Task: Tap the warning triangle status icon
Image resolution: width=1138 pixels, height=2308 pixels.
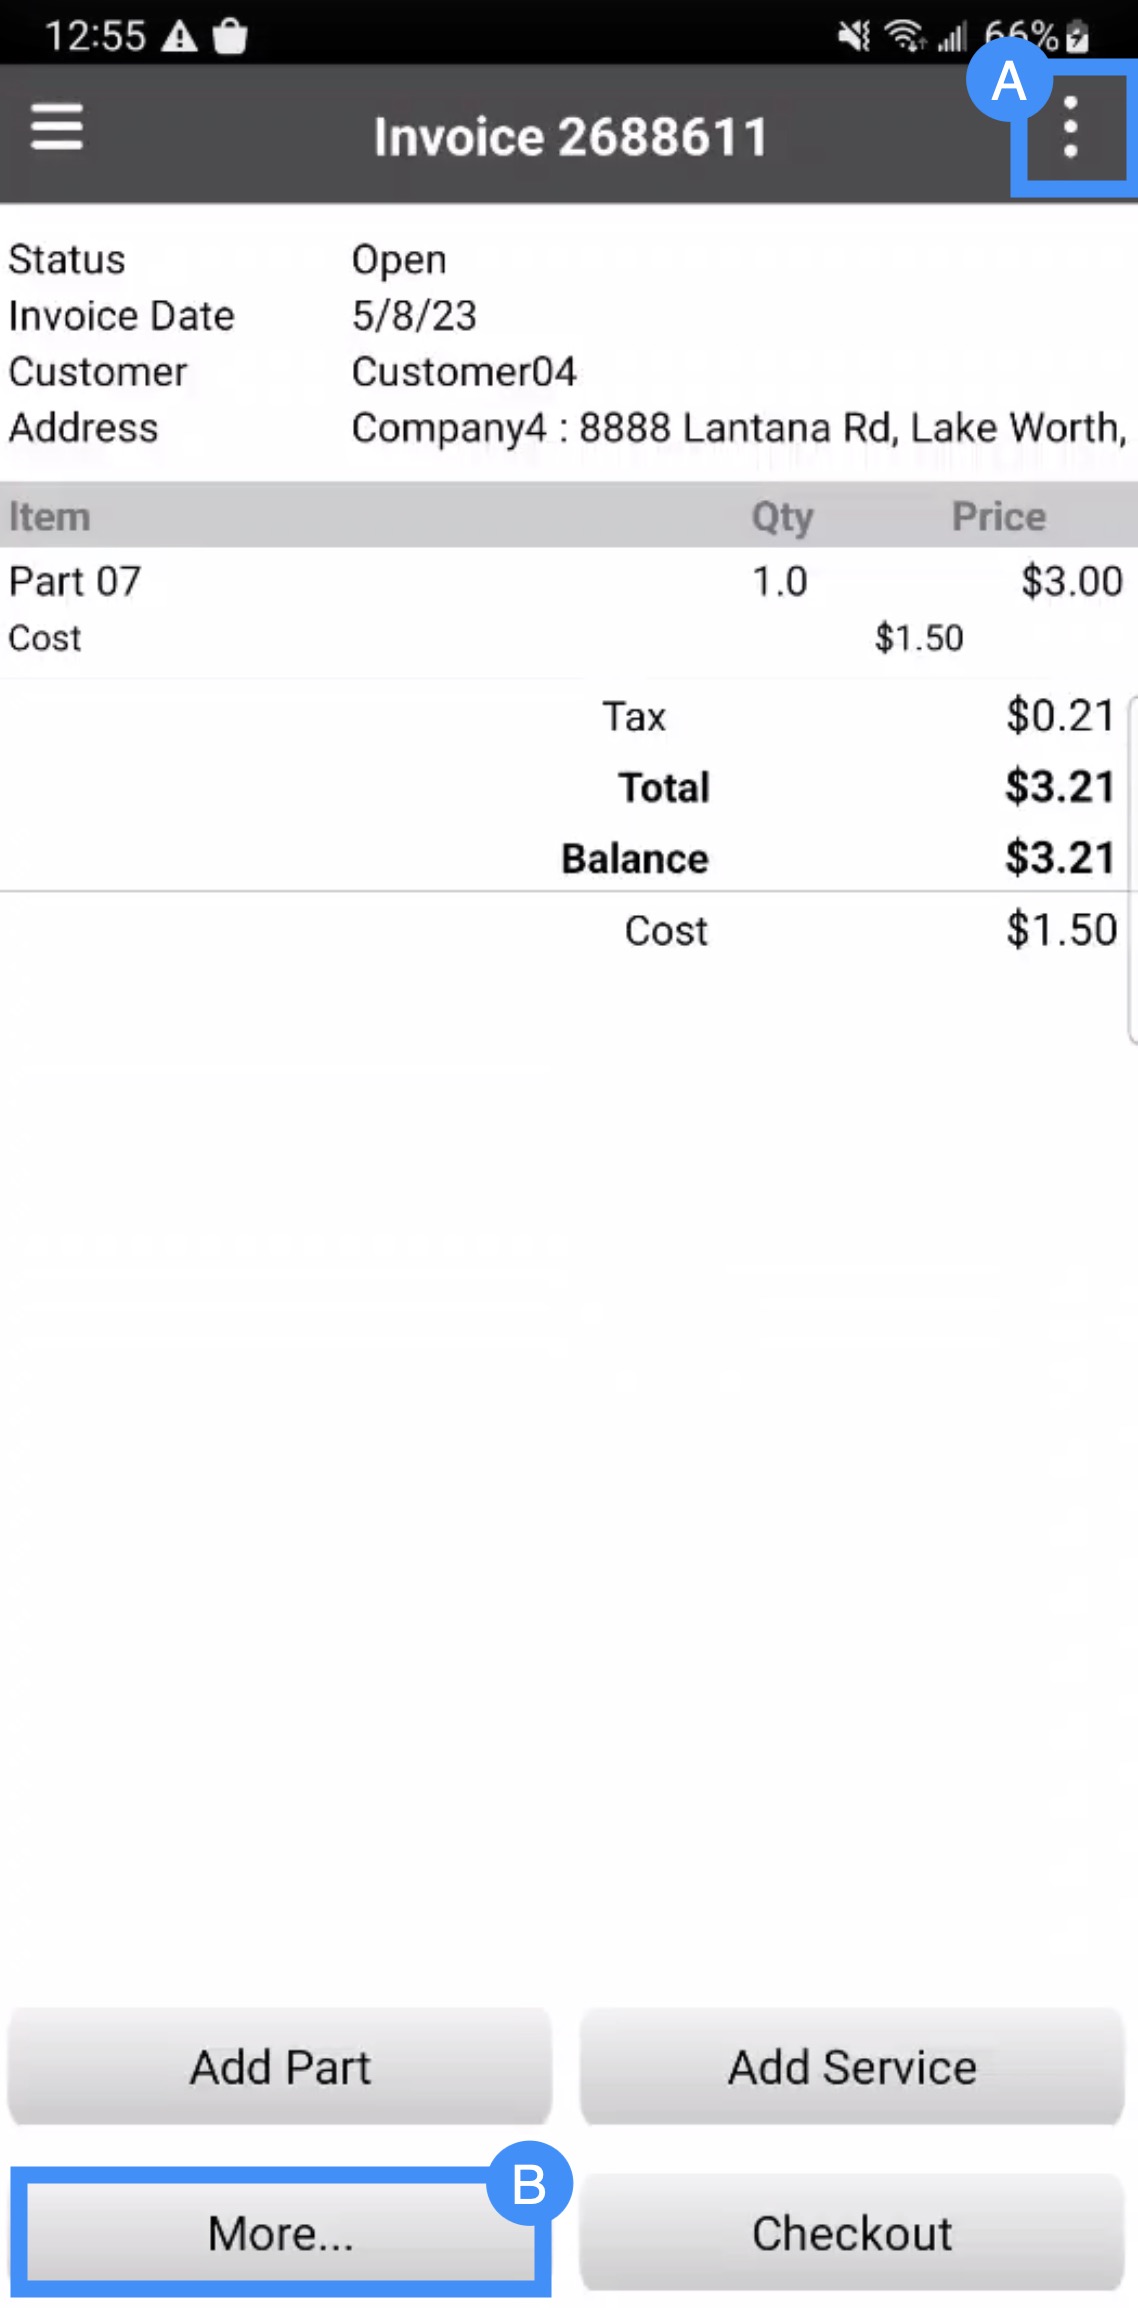Action: click(180, 37)
